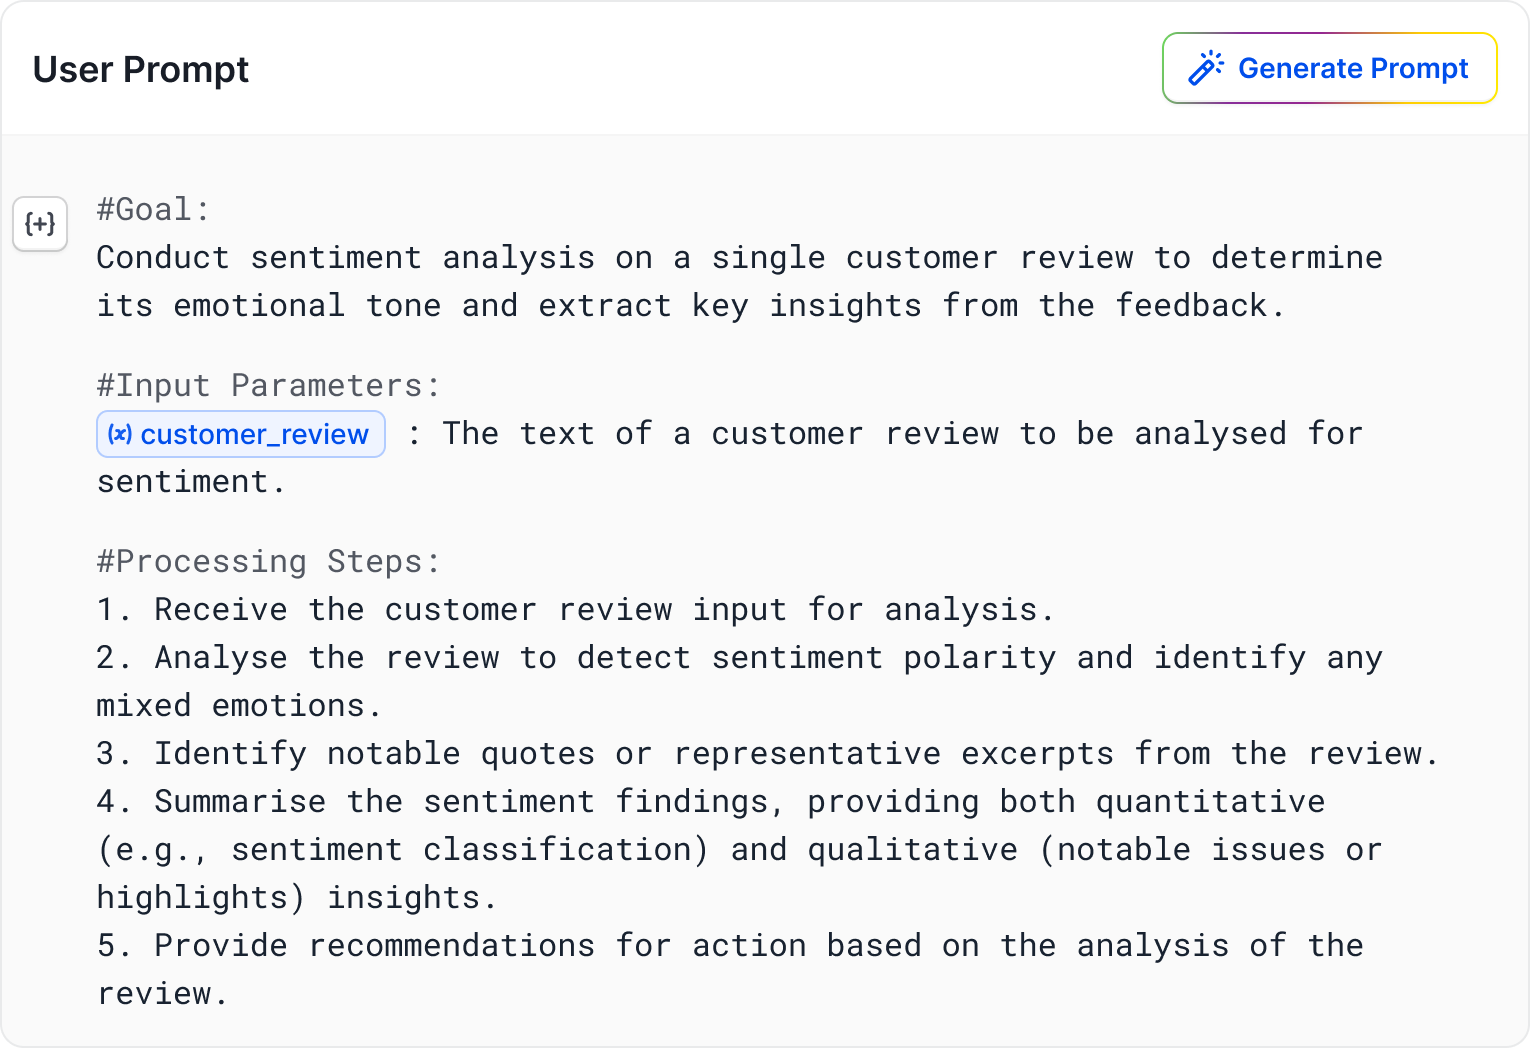Click the insert variable {+} icon
This screenshot has width=1530, height=1048.
point(40,223)
